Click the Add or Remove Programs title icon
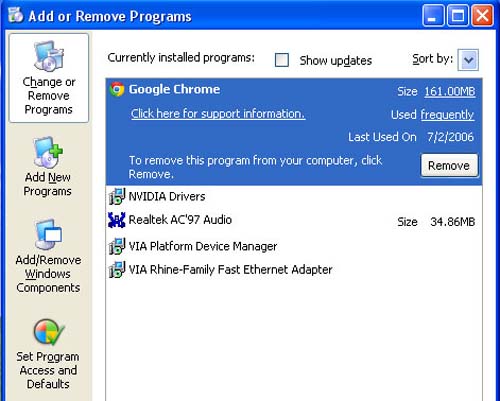This screenshot has height=401, width=500. click(x=15, y=15)
